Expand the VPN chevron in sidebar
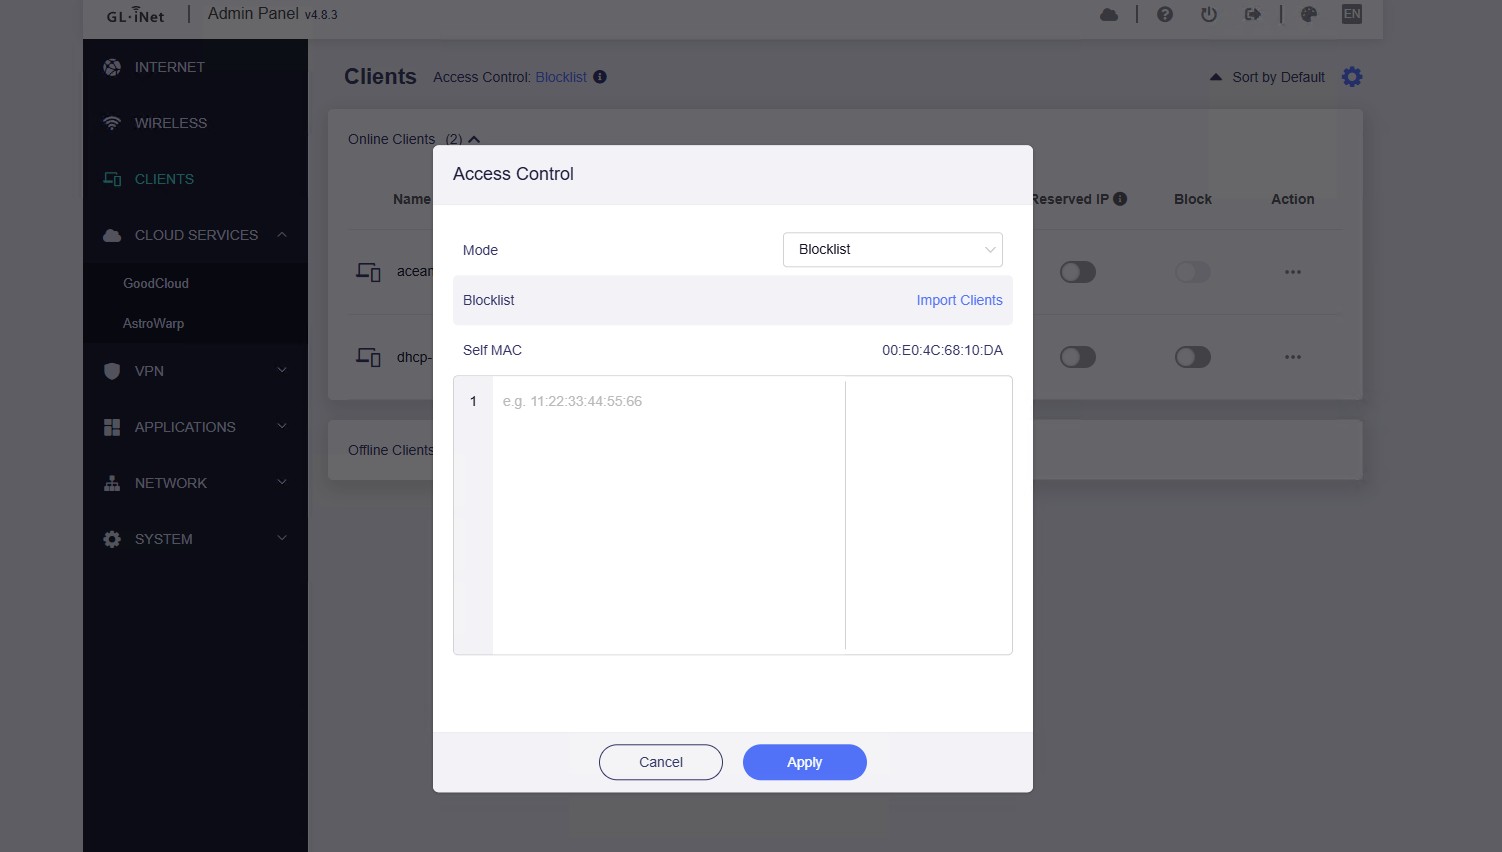This screenshot has width=1502, height=852. click(282, 371)
